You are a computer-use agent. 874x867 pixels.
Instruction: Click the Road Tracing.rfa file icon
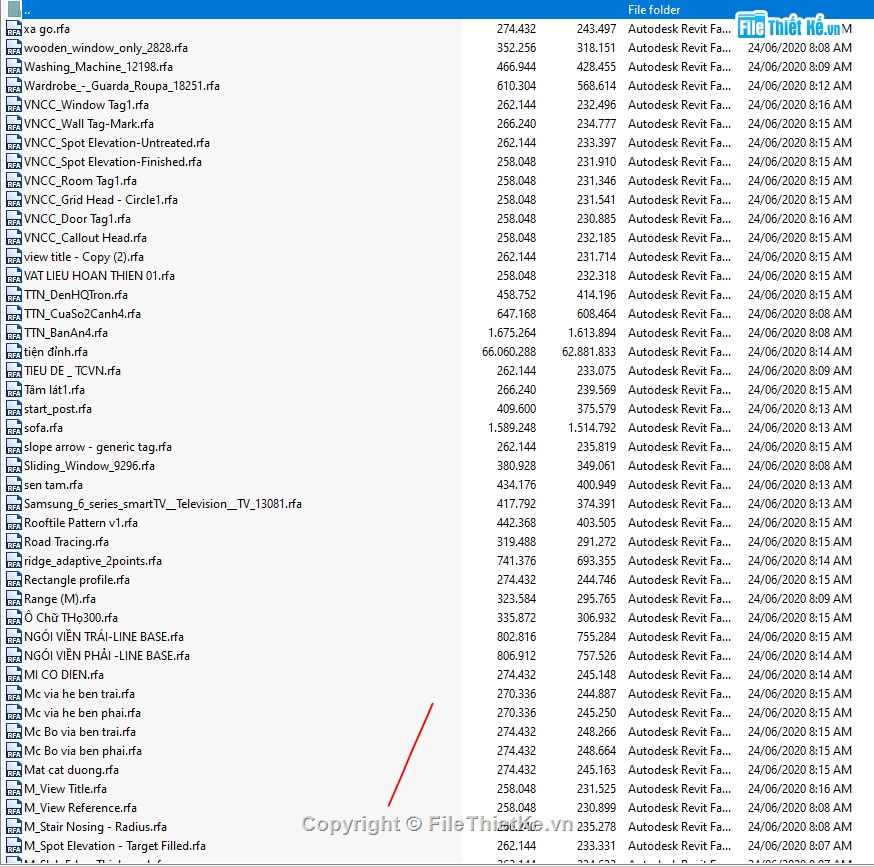point(13,542)
